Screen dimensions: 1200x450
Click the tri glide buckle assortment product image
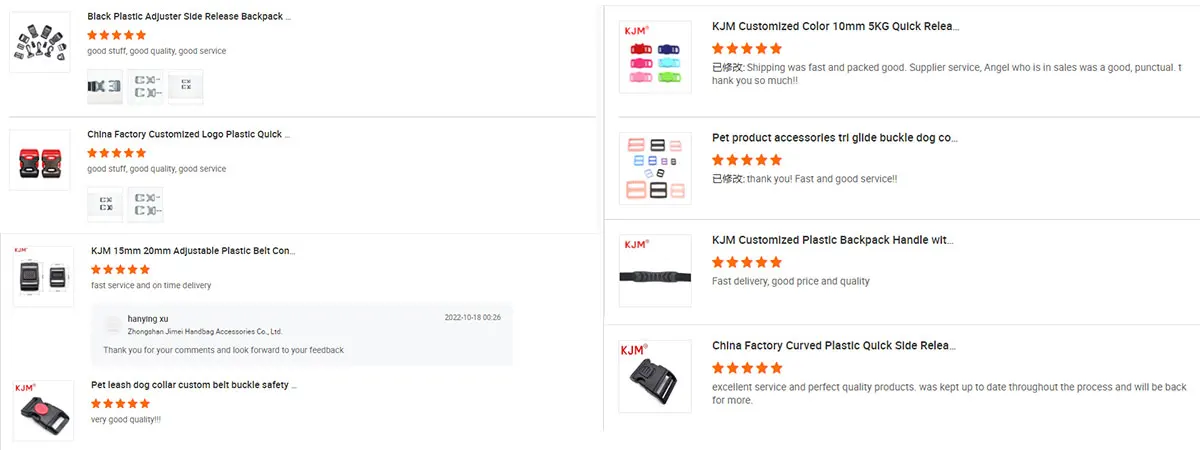pyautogui.click(x=655, y=167)
